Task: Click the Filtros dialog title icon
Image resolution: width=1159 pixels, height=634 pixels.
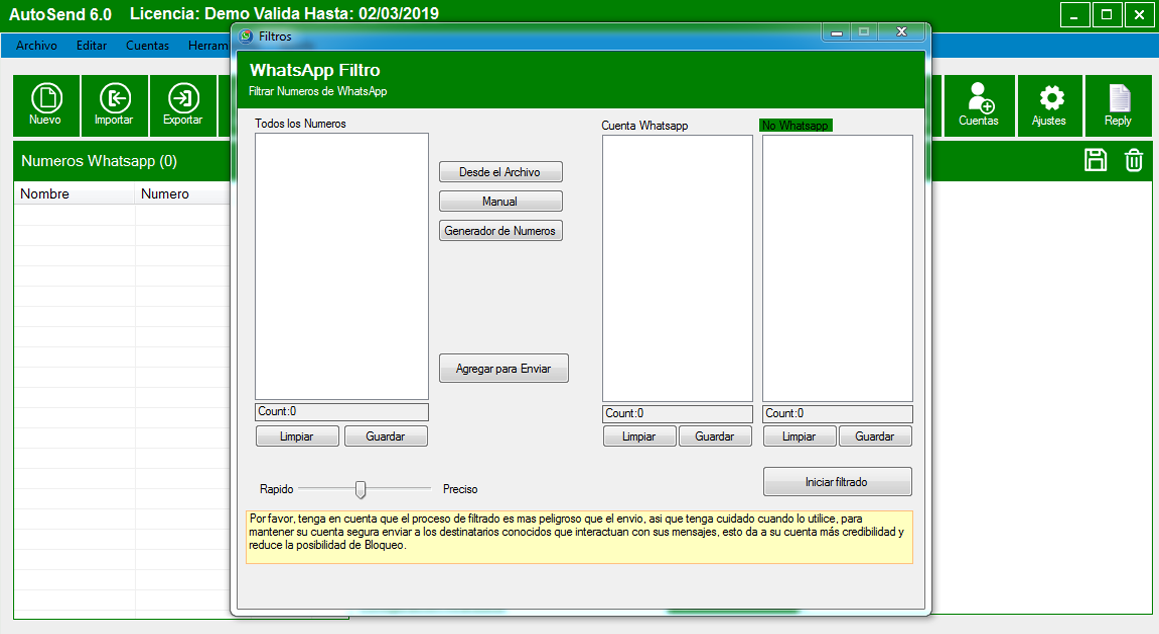Action: tap(246, 36)
